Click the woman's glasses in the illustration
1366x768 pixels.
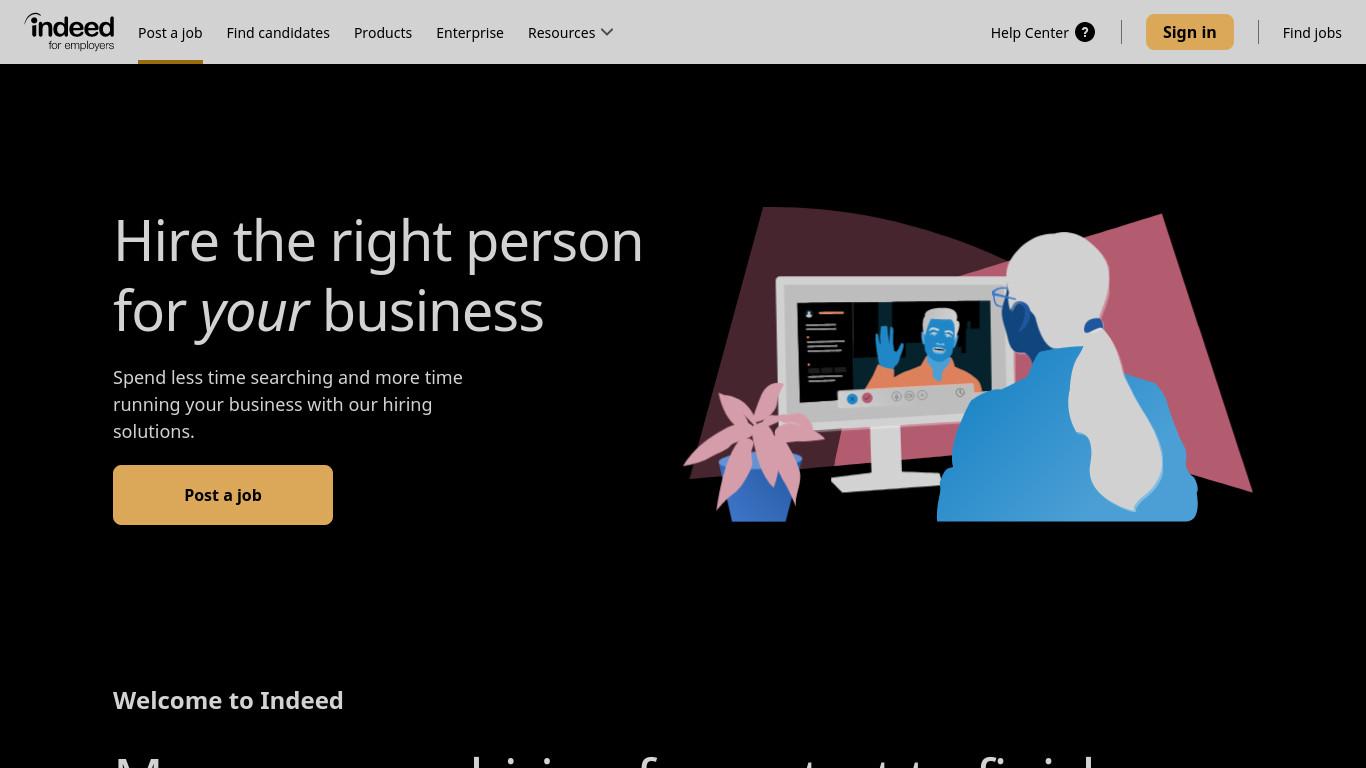[x=1003, y=297]
